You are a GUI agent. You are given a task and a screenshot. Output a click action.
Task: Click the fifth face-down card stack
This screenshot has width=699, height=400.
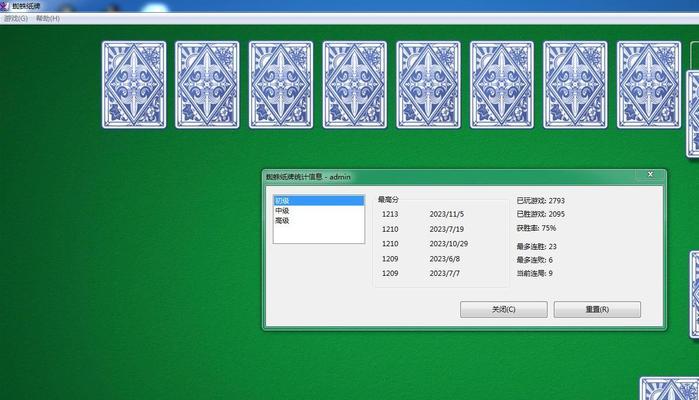428,85
